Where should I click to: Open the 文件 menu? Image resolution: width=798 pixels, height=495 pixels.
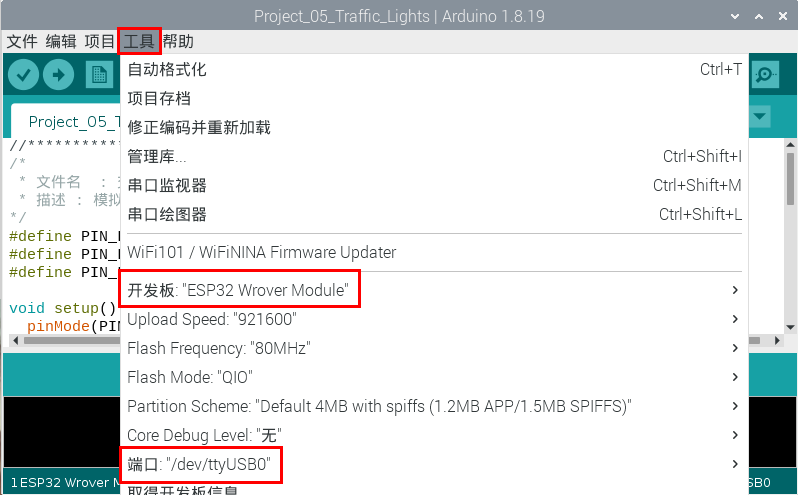click(x=22, y=41)
